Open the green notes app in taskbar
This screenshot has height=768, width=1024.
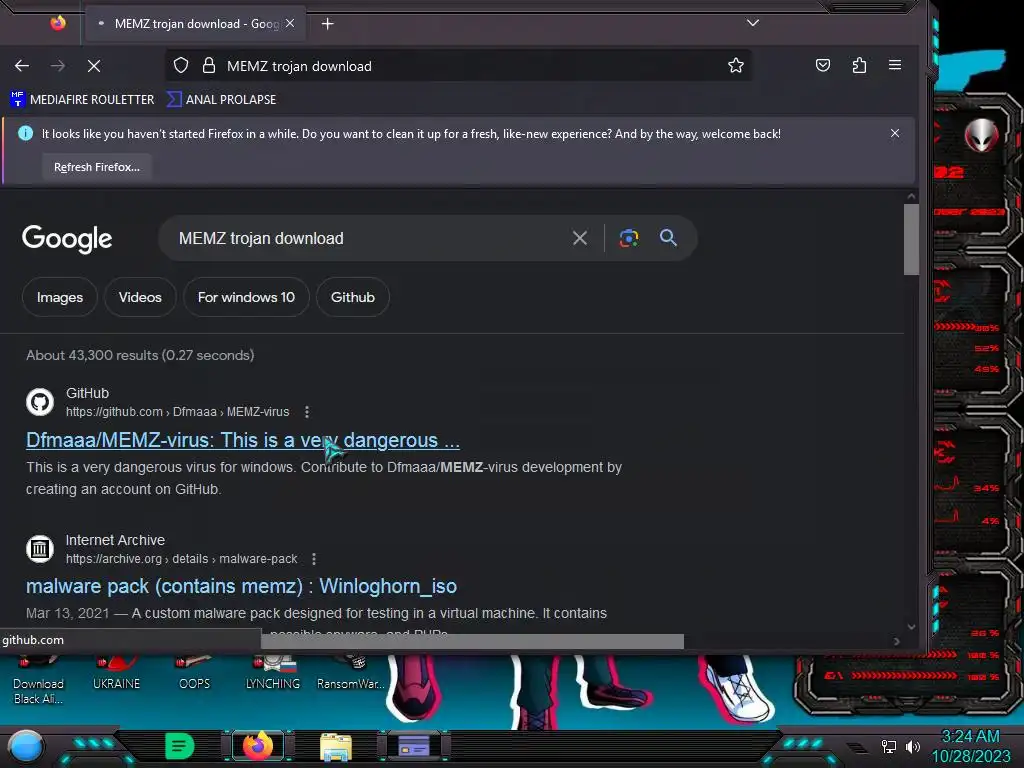tap(180, 746)
